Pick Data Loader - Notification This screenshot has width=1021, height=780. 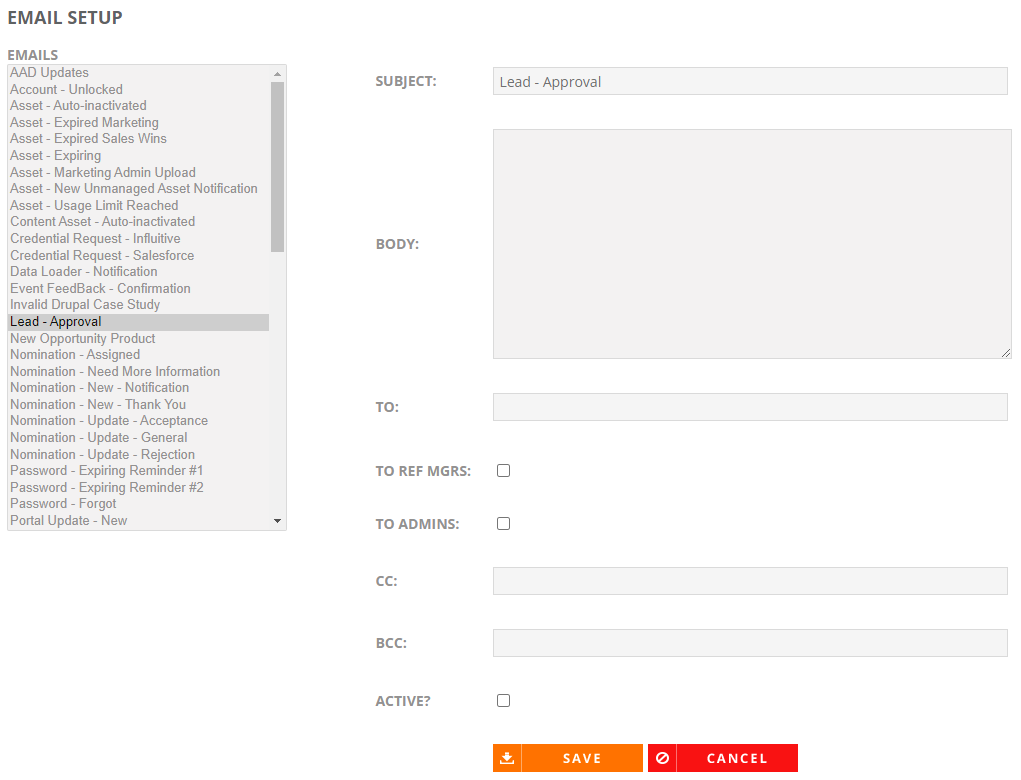tap(139, 272)
